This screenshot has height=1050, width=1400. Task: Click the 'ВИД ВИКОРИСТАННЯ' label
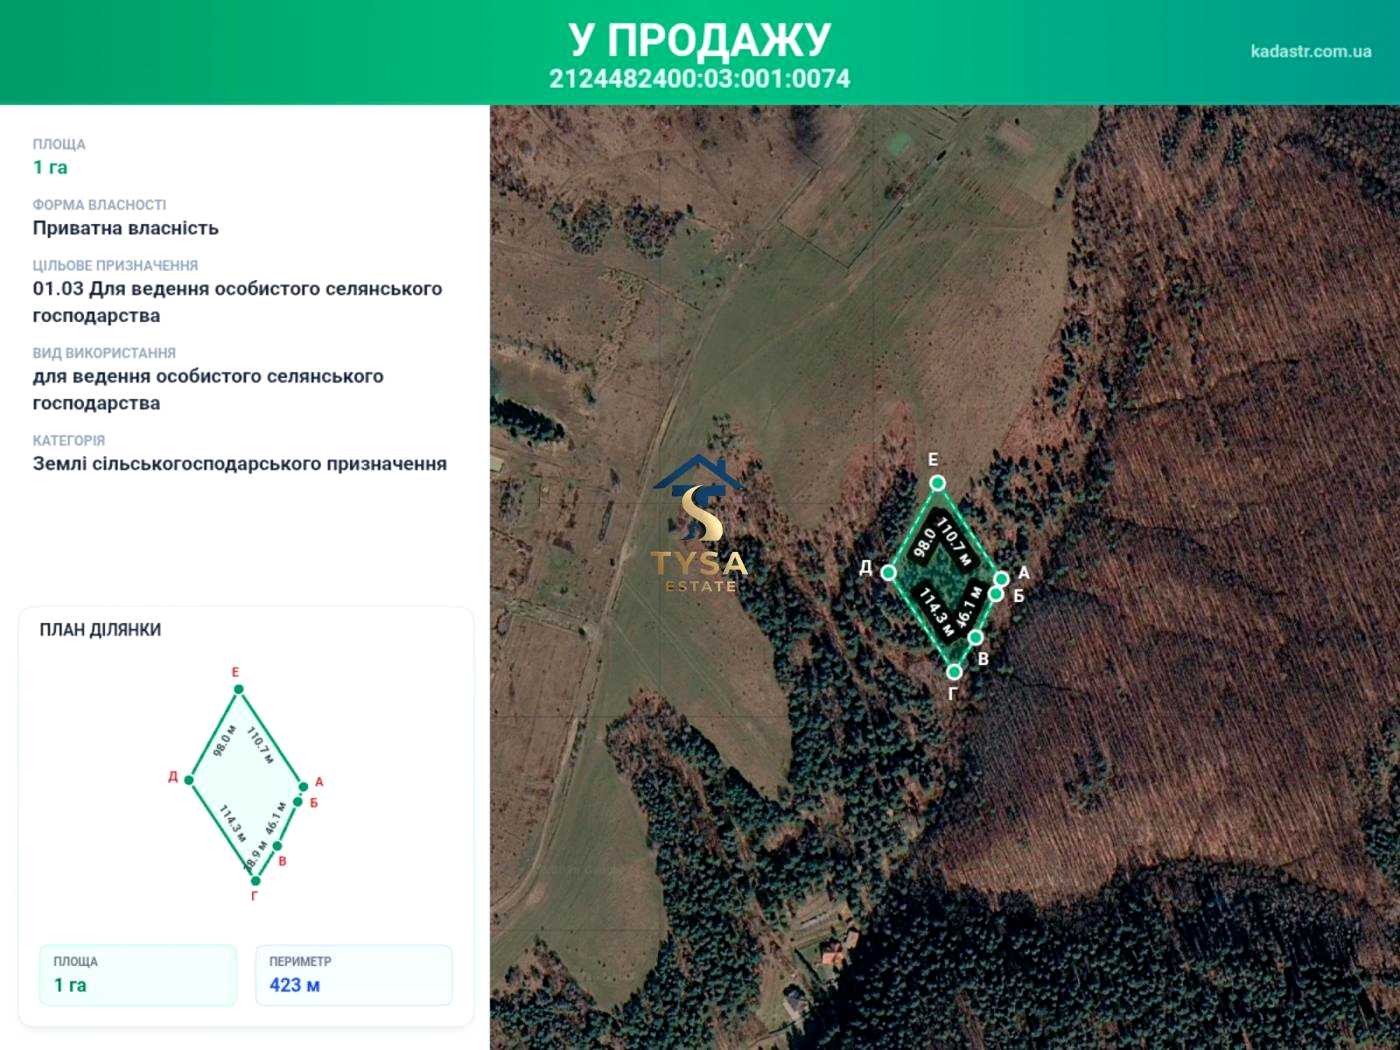pyautogui.click(x=104, y=353)
